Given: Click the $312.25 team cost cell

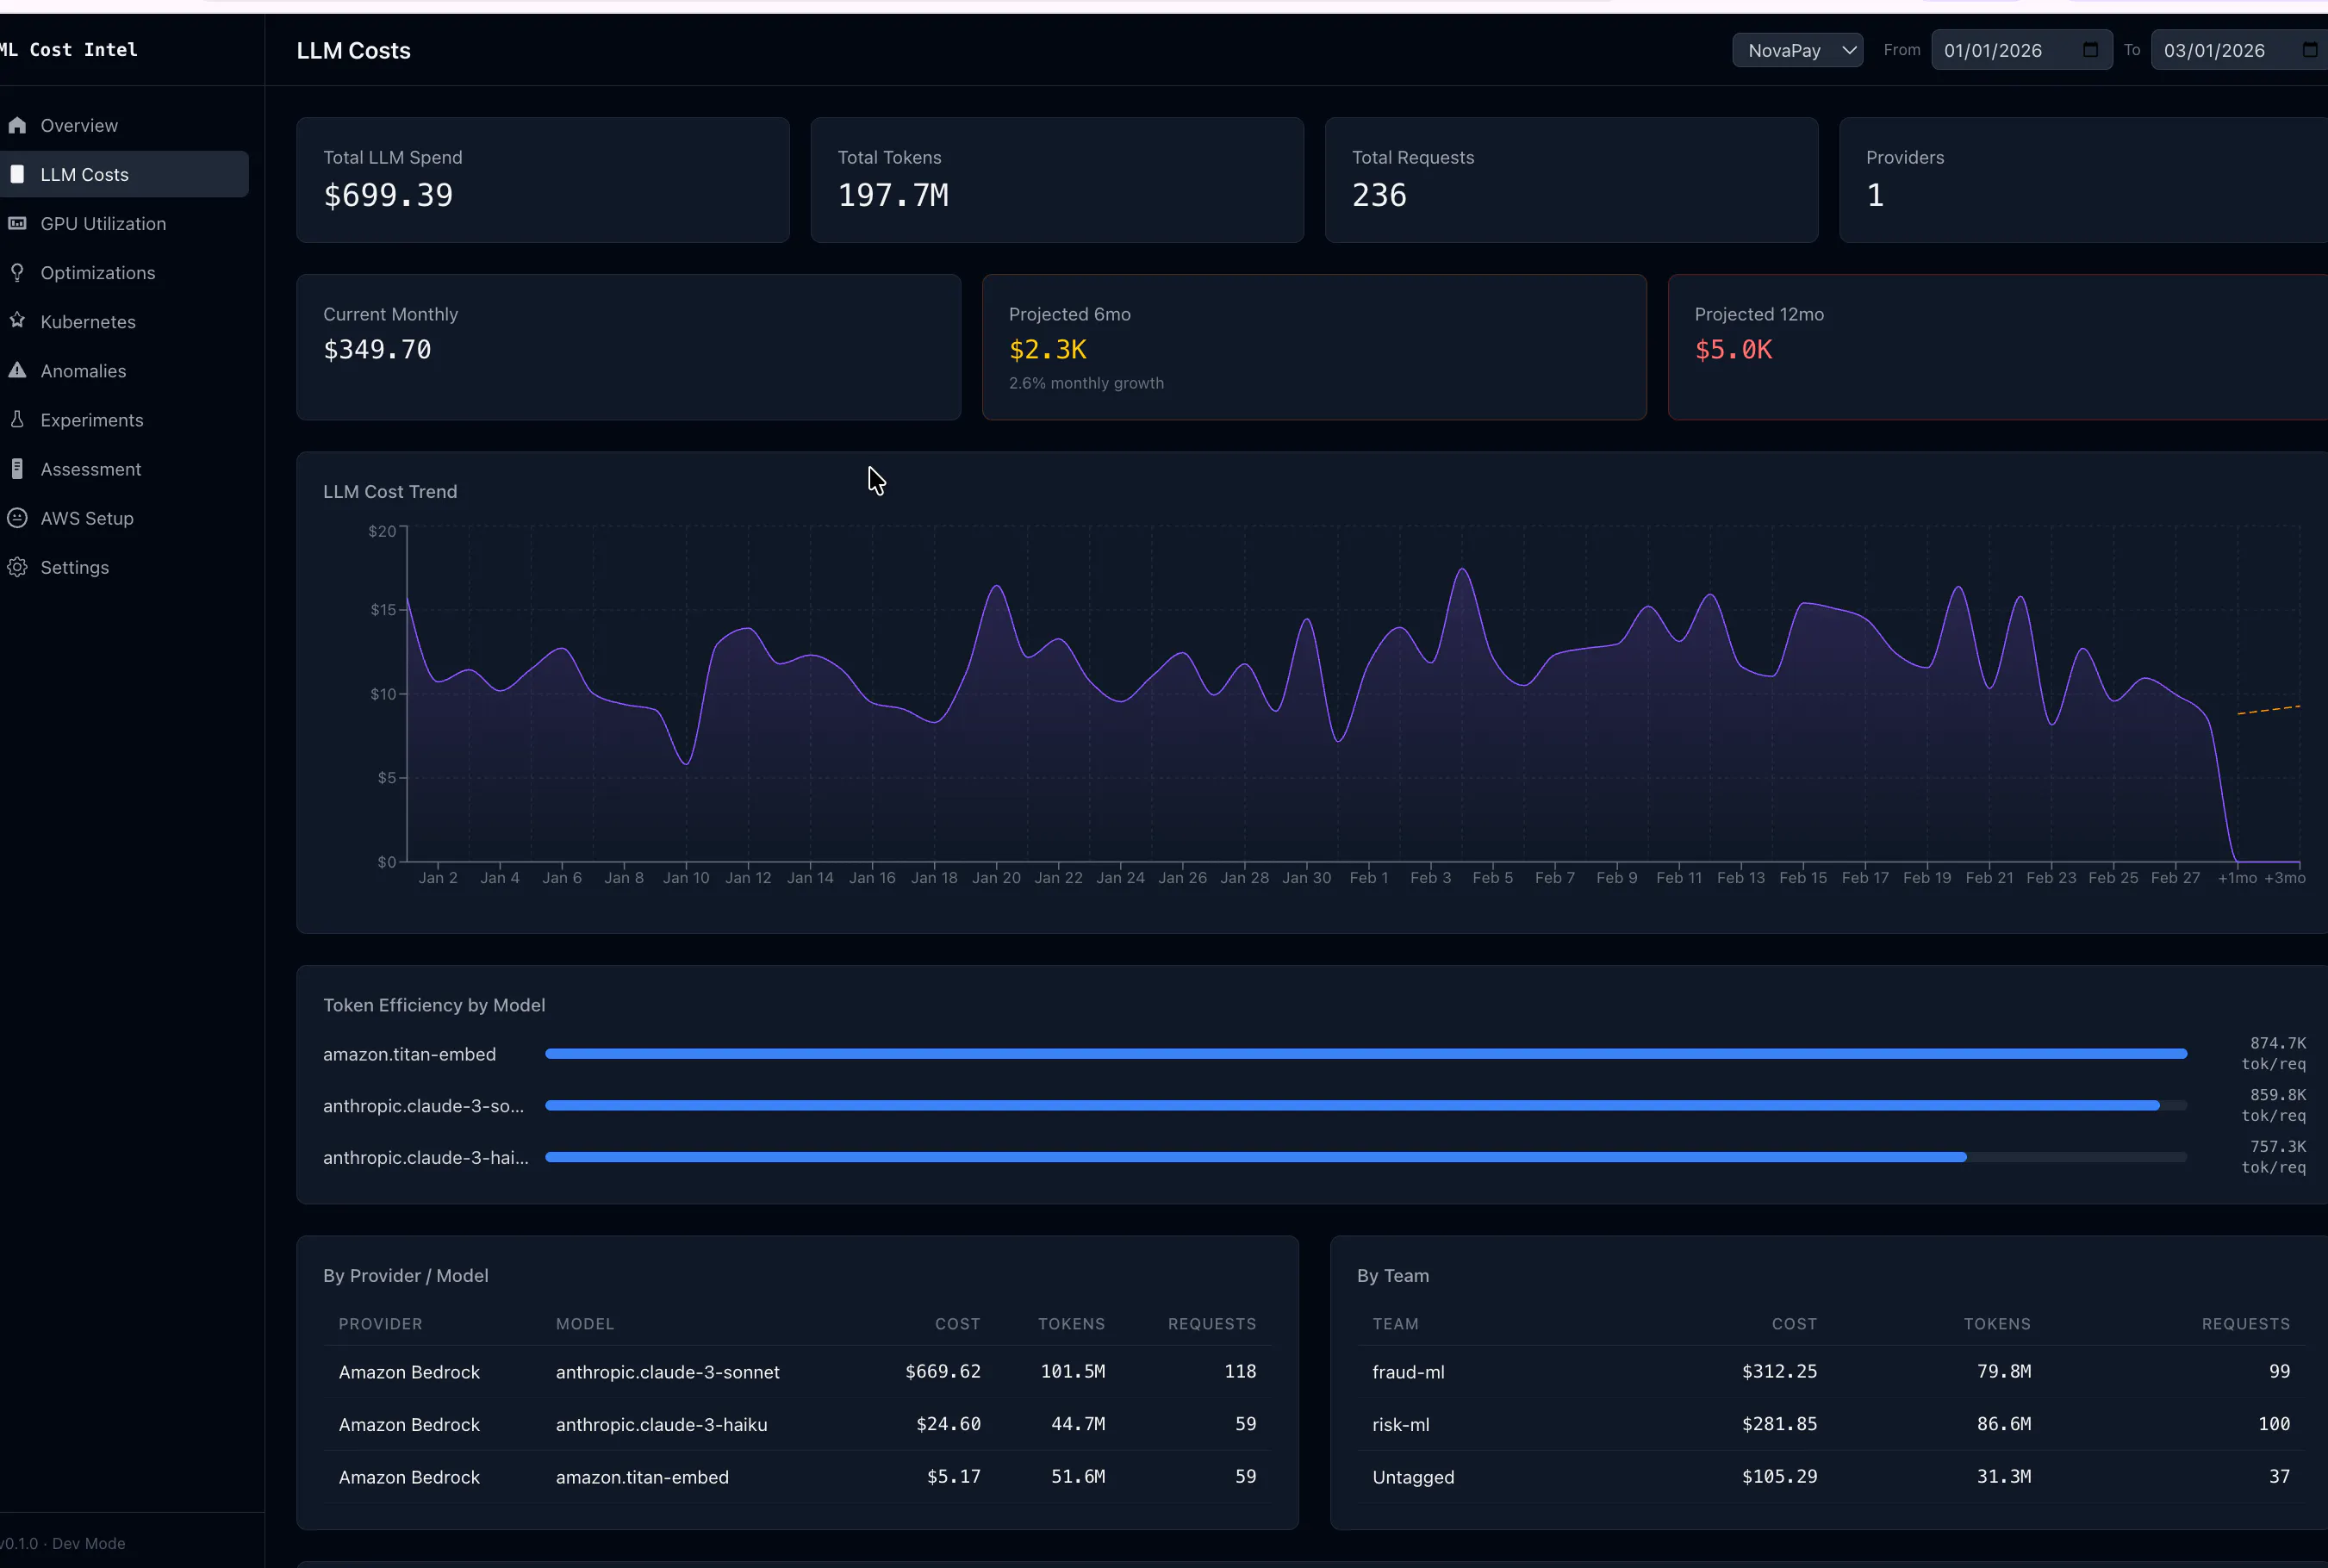Looking at the screenshot, I should [1779, 1371].
